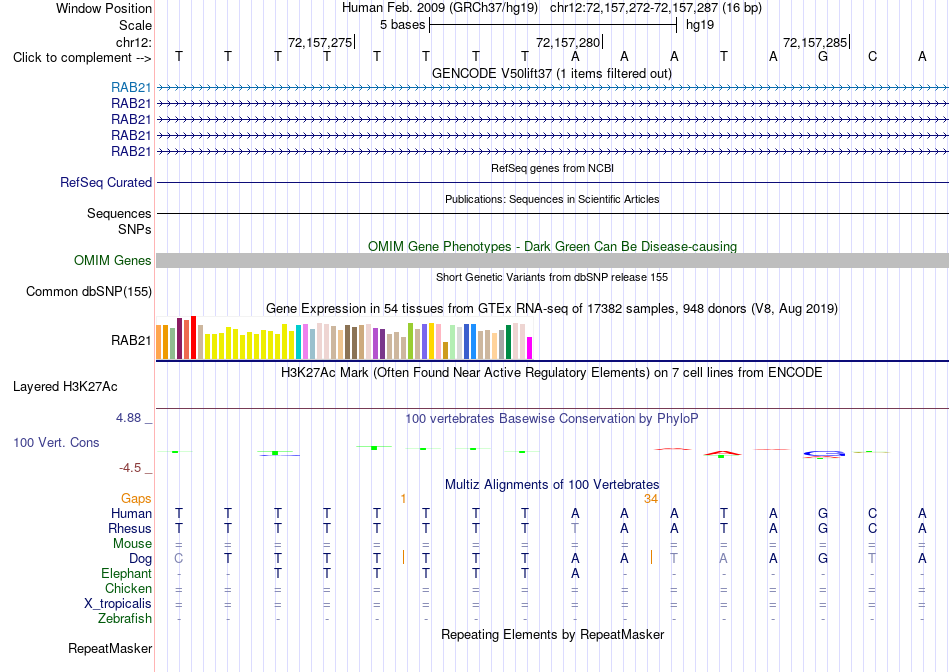Click the Layered H3K27Ac track label
Screen dimensions: 950x672
pyautogui.click(x=65, y=387)
